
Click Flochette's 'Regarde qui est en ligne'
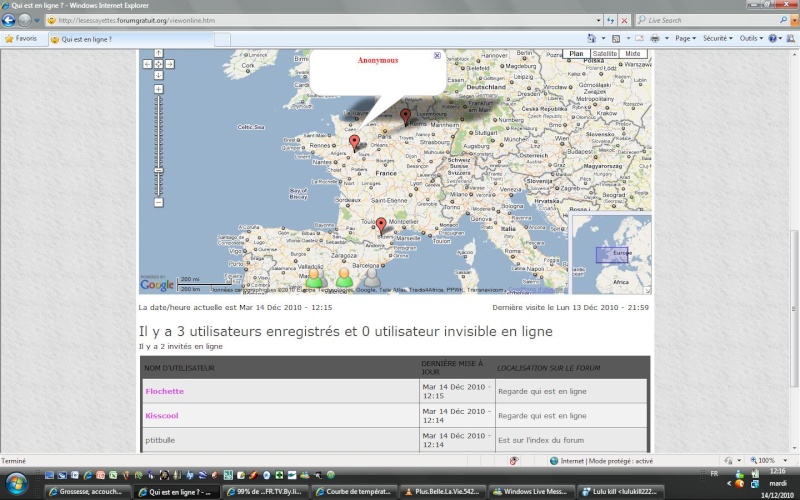(542, 391)
